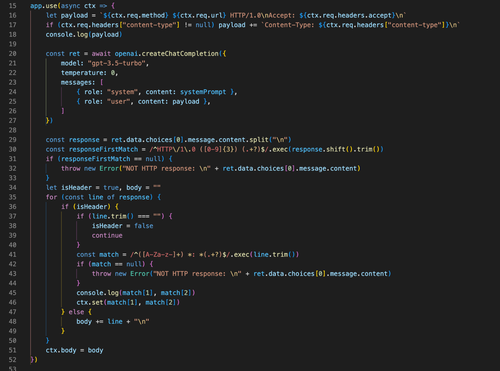This screenshot has width=500, height=371.
Task: Click line number 52 in gutter
Action: pos(12,360)
